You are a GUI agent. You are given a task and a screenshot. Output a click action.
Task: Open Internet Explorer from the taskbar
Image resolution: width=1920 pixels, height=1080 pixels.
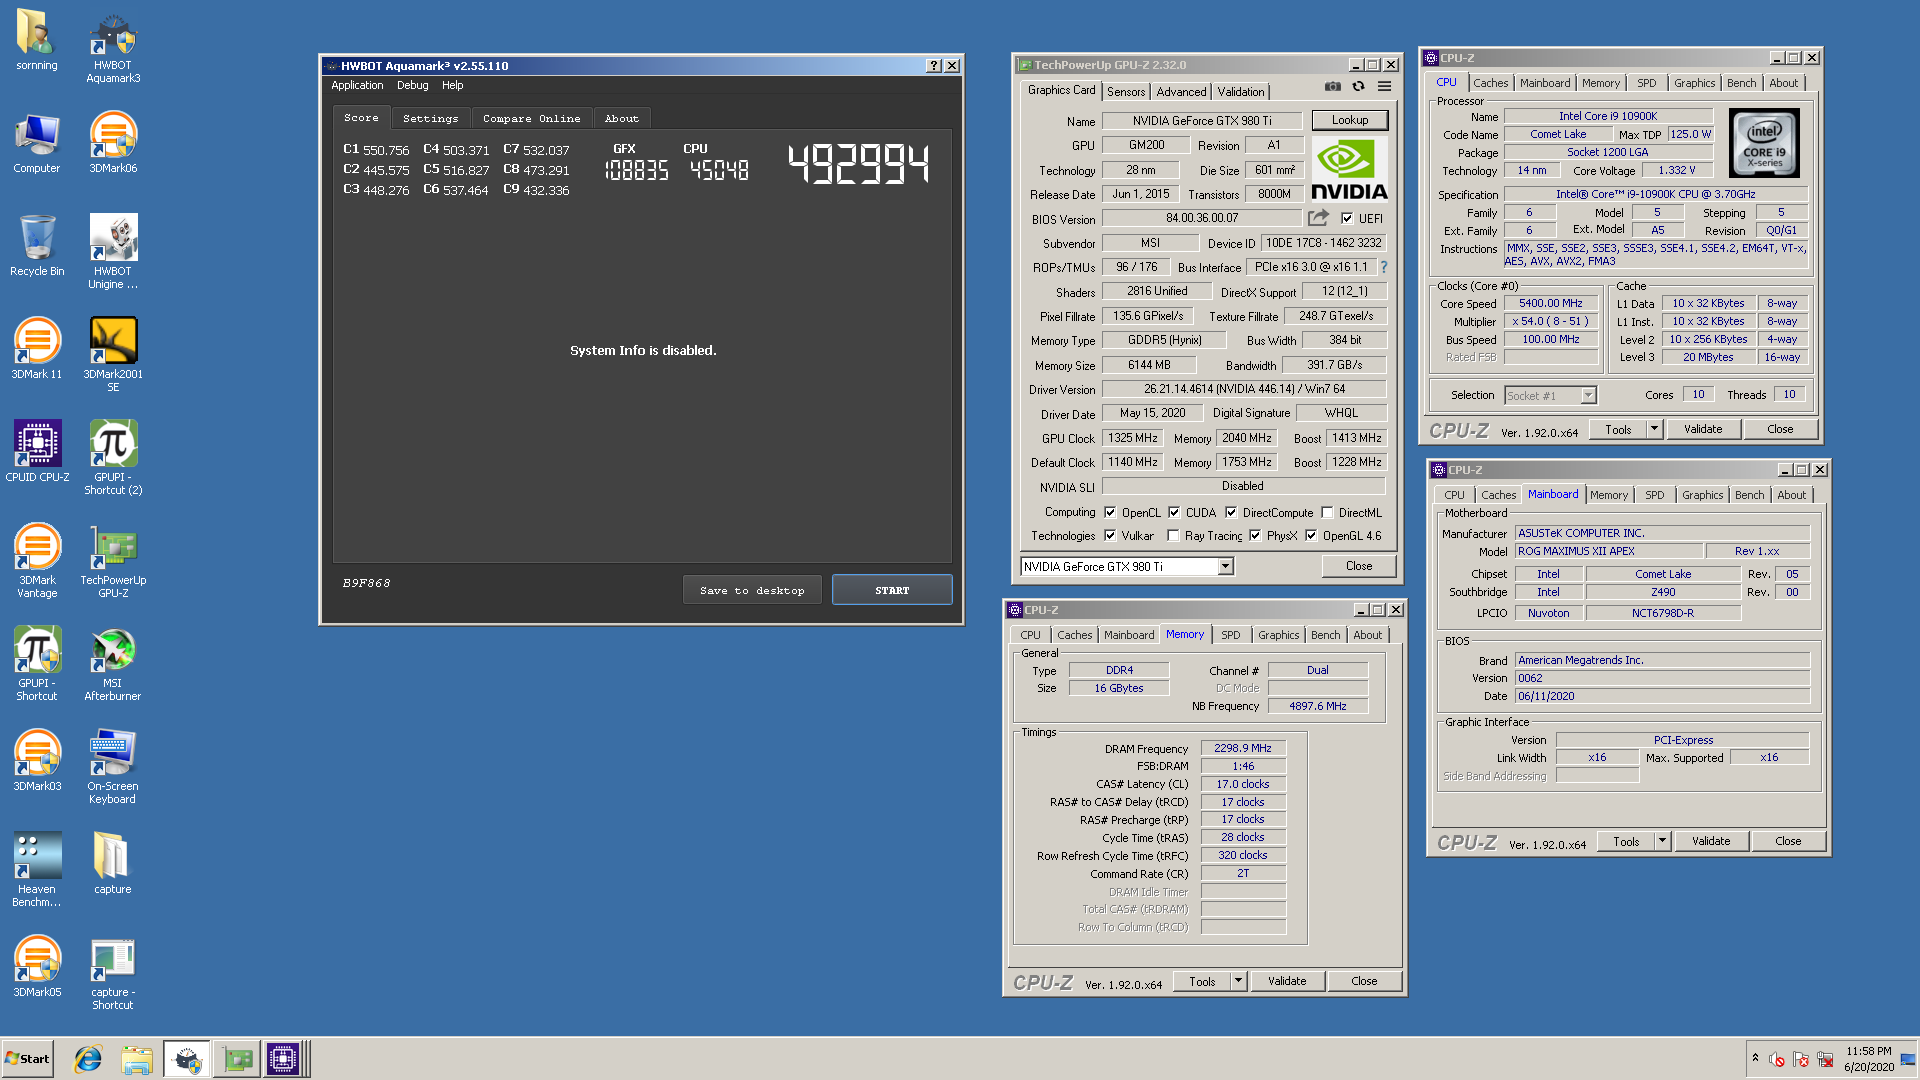(x=88, y=1059)
